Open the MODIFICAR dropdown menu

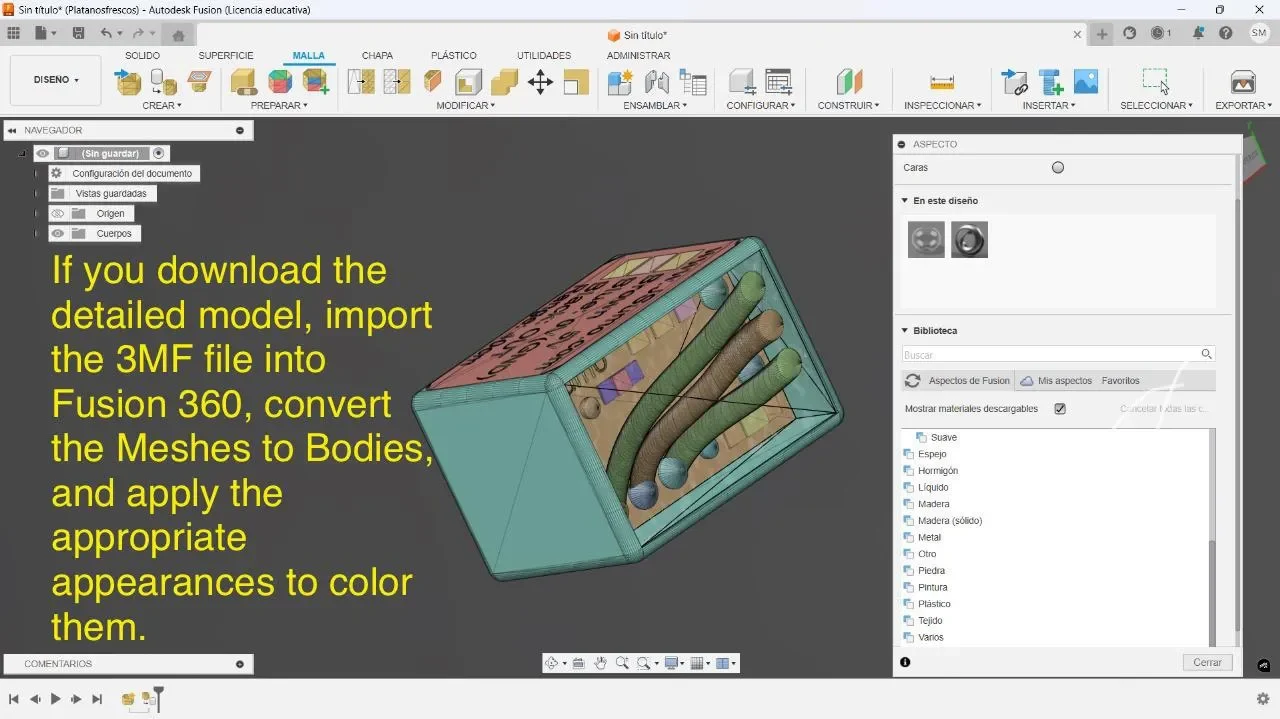466,105
